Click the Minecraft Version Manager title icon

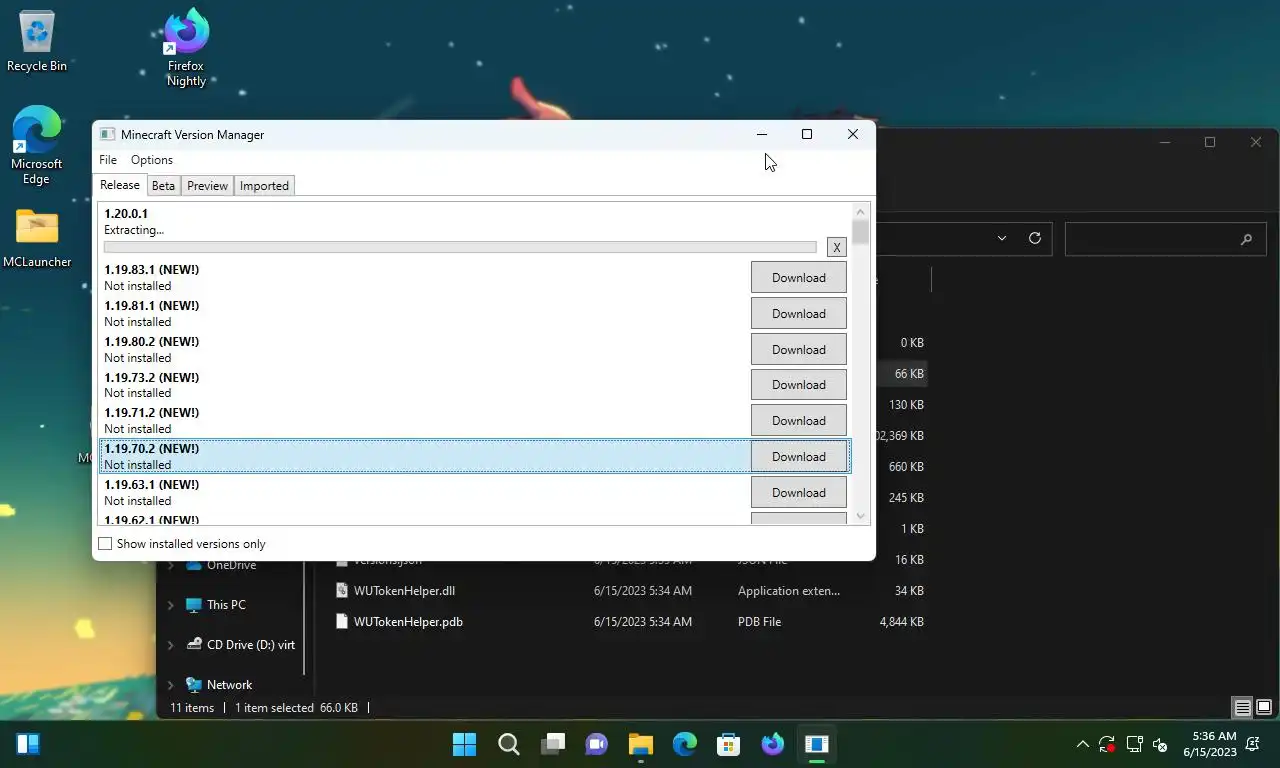click(x=108, y=135)
